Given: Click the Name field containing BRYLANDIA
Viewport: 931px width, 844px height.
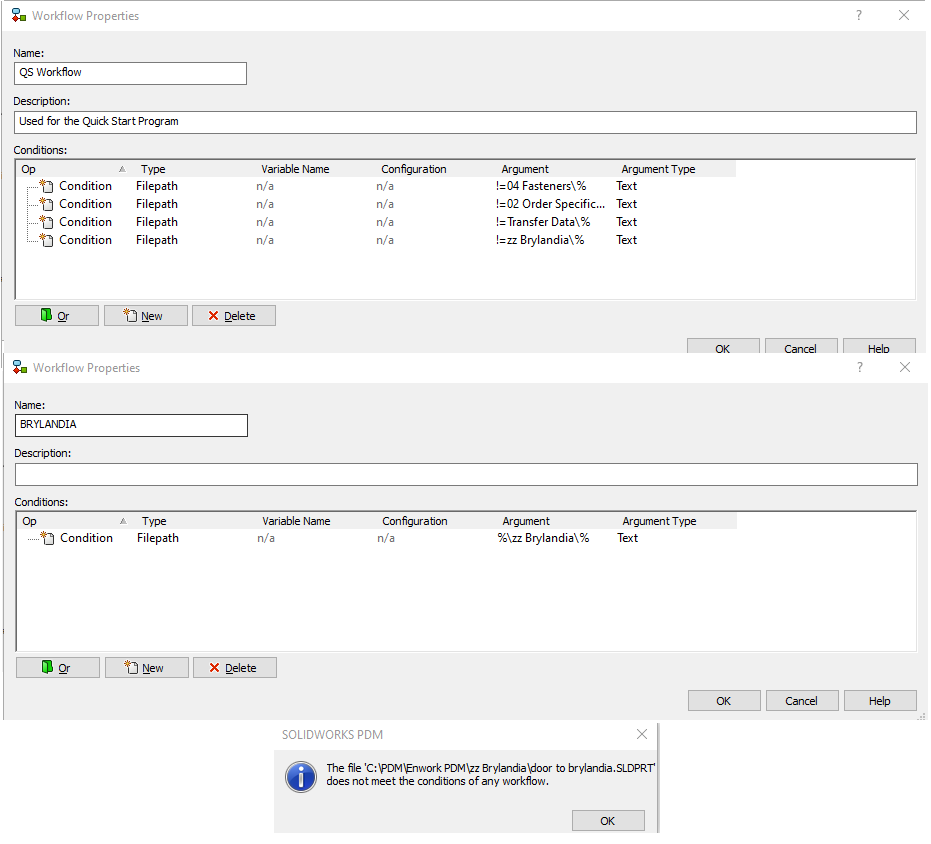Looking at the screenshot, I should [131, 425].
